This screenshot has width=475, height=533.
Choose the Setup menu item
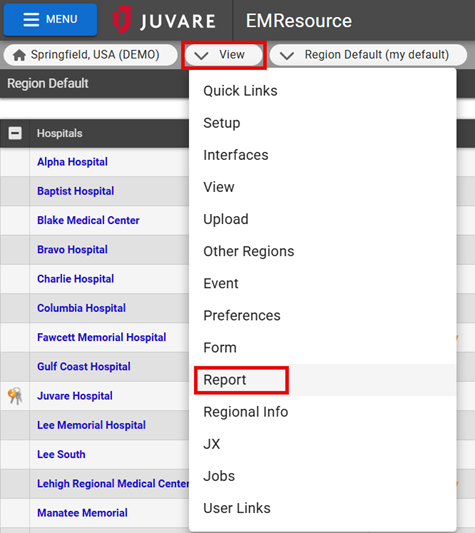322,123
